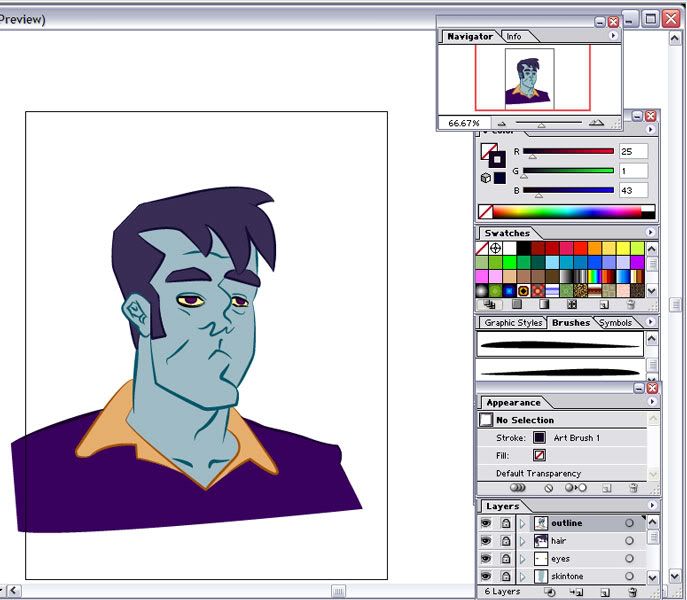Delete selection with Layers panel trash
The image size is (687, 600).
coord(632,592)
